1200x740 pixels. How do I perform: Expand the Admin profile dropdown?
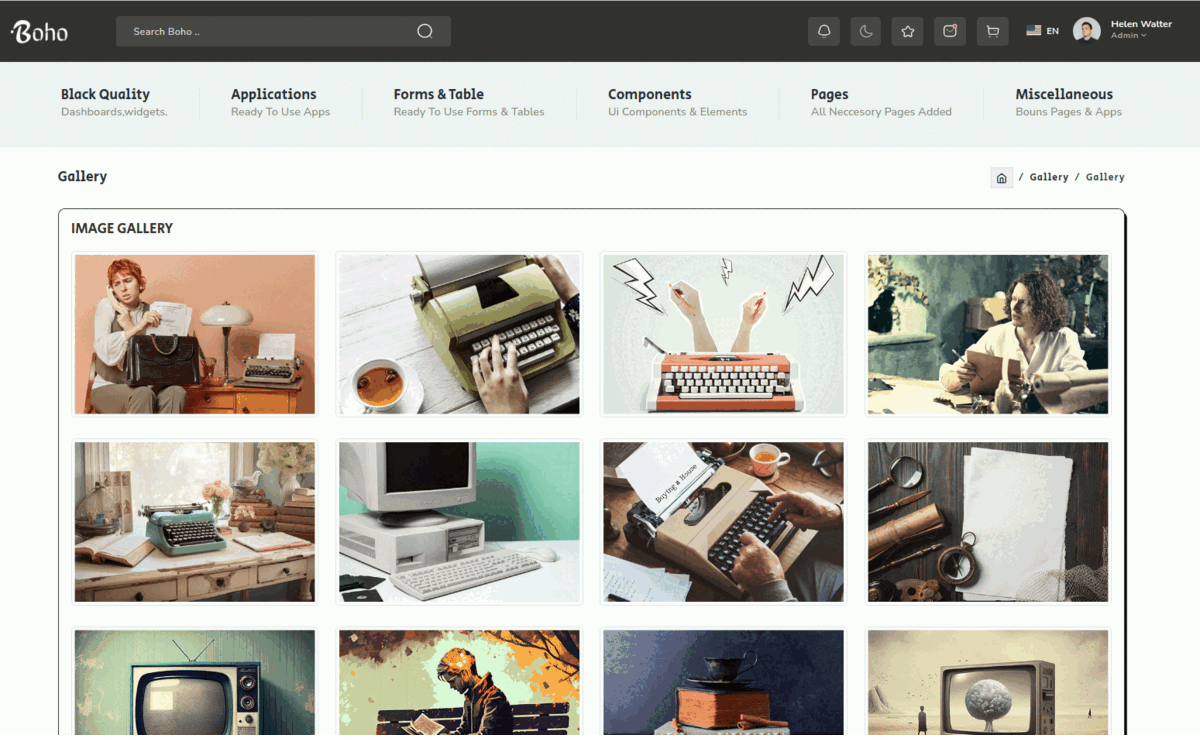pos(1128,36)
